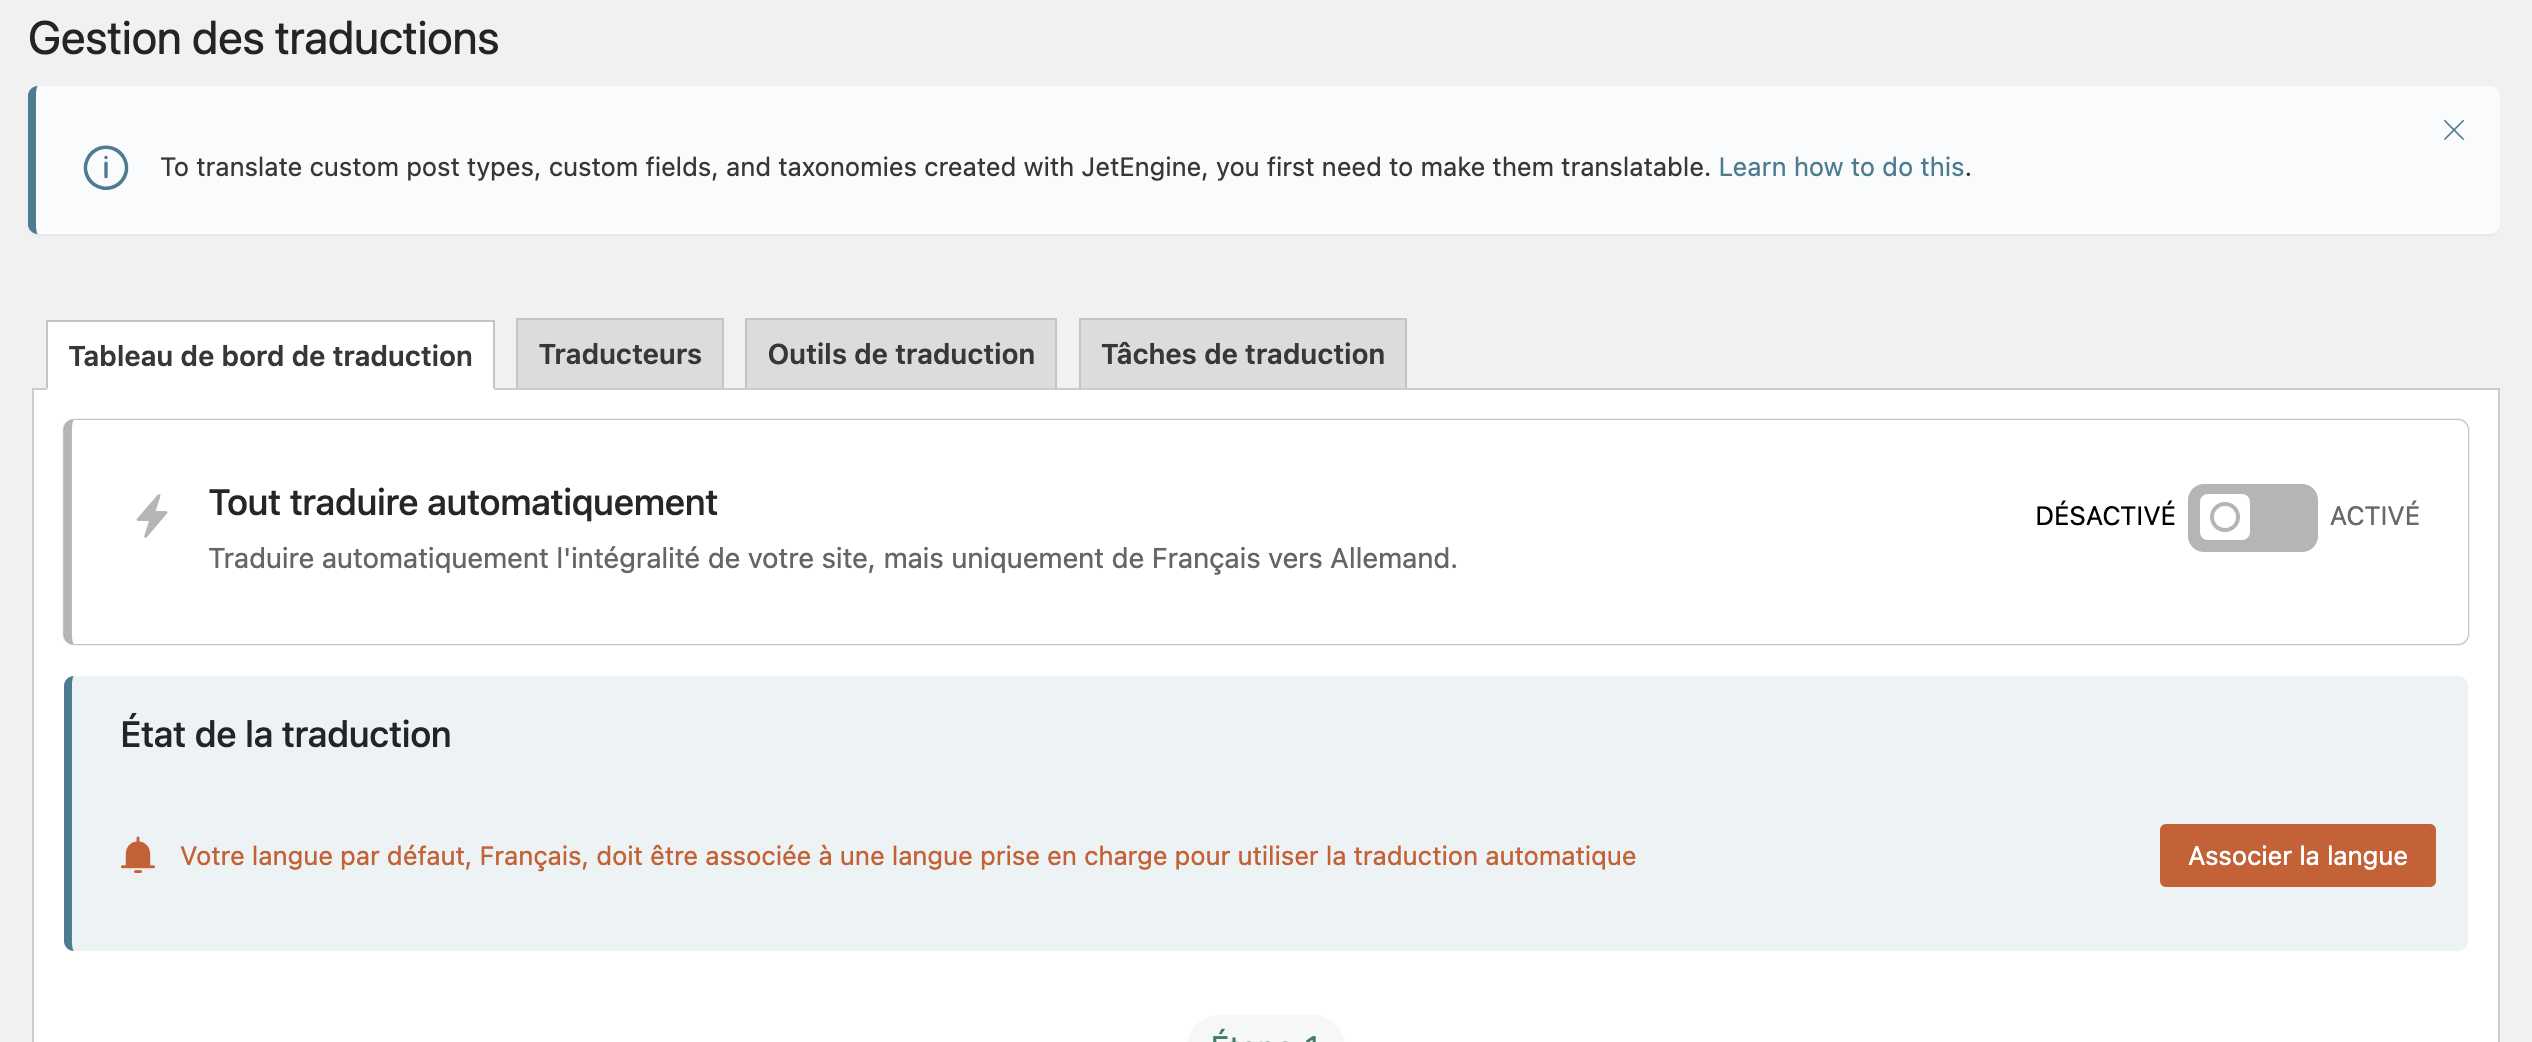
Task: Open the Traducteurs tab
Action: (x=620, y=354)
